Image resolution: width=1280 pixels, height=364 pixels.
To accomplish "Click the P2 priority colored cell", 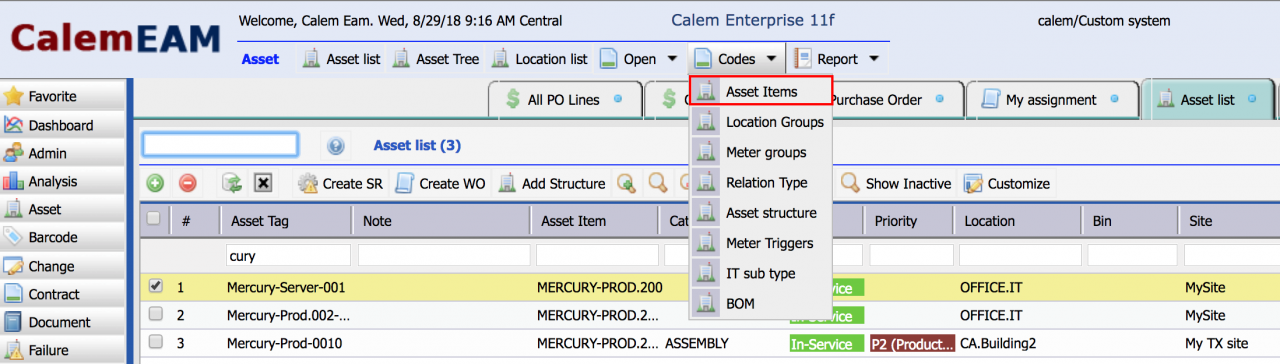I will pyautogui.click(x=912, y=343).
